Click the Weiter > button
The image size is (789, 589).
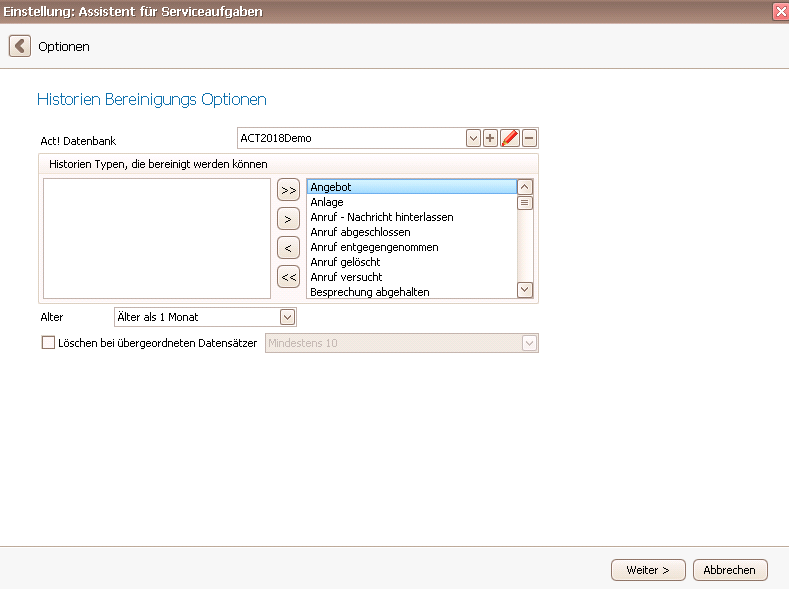point(648,570)
